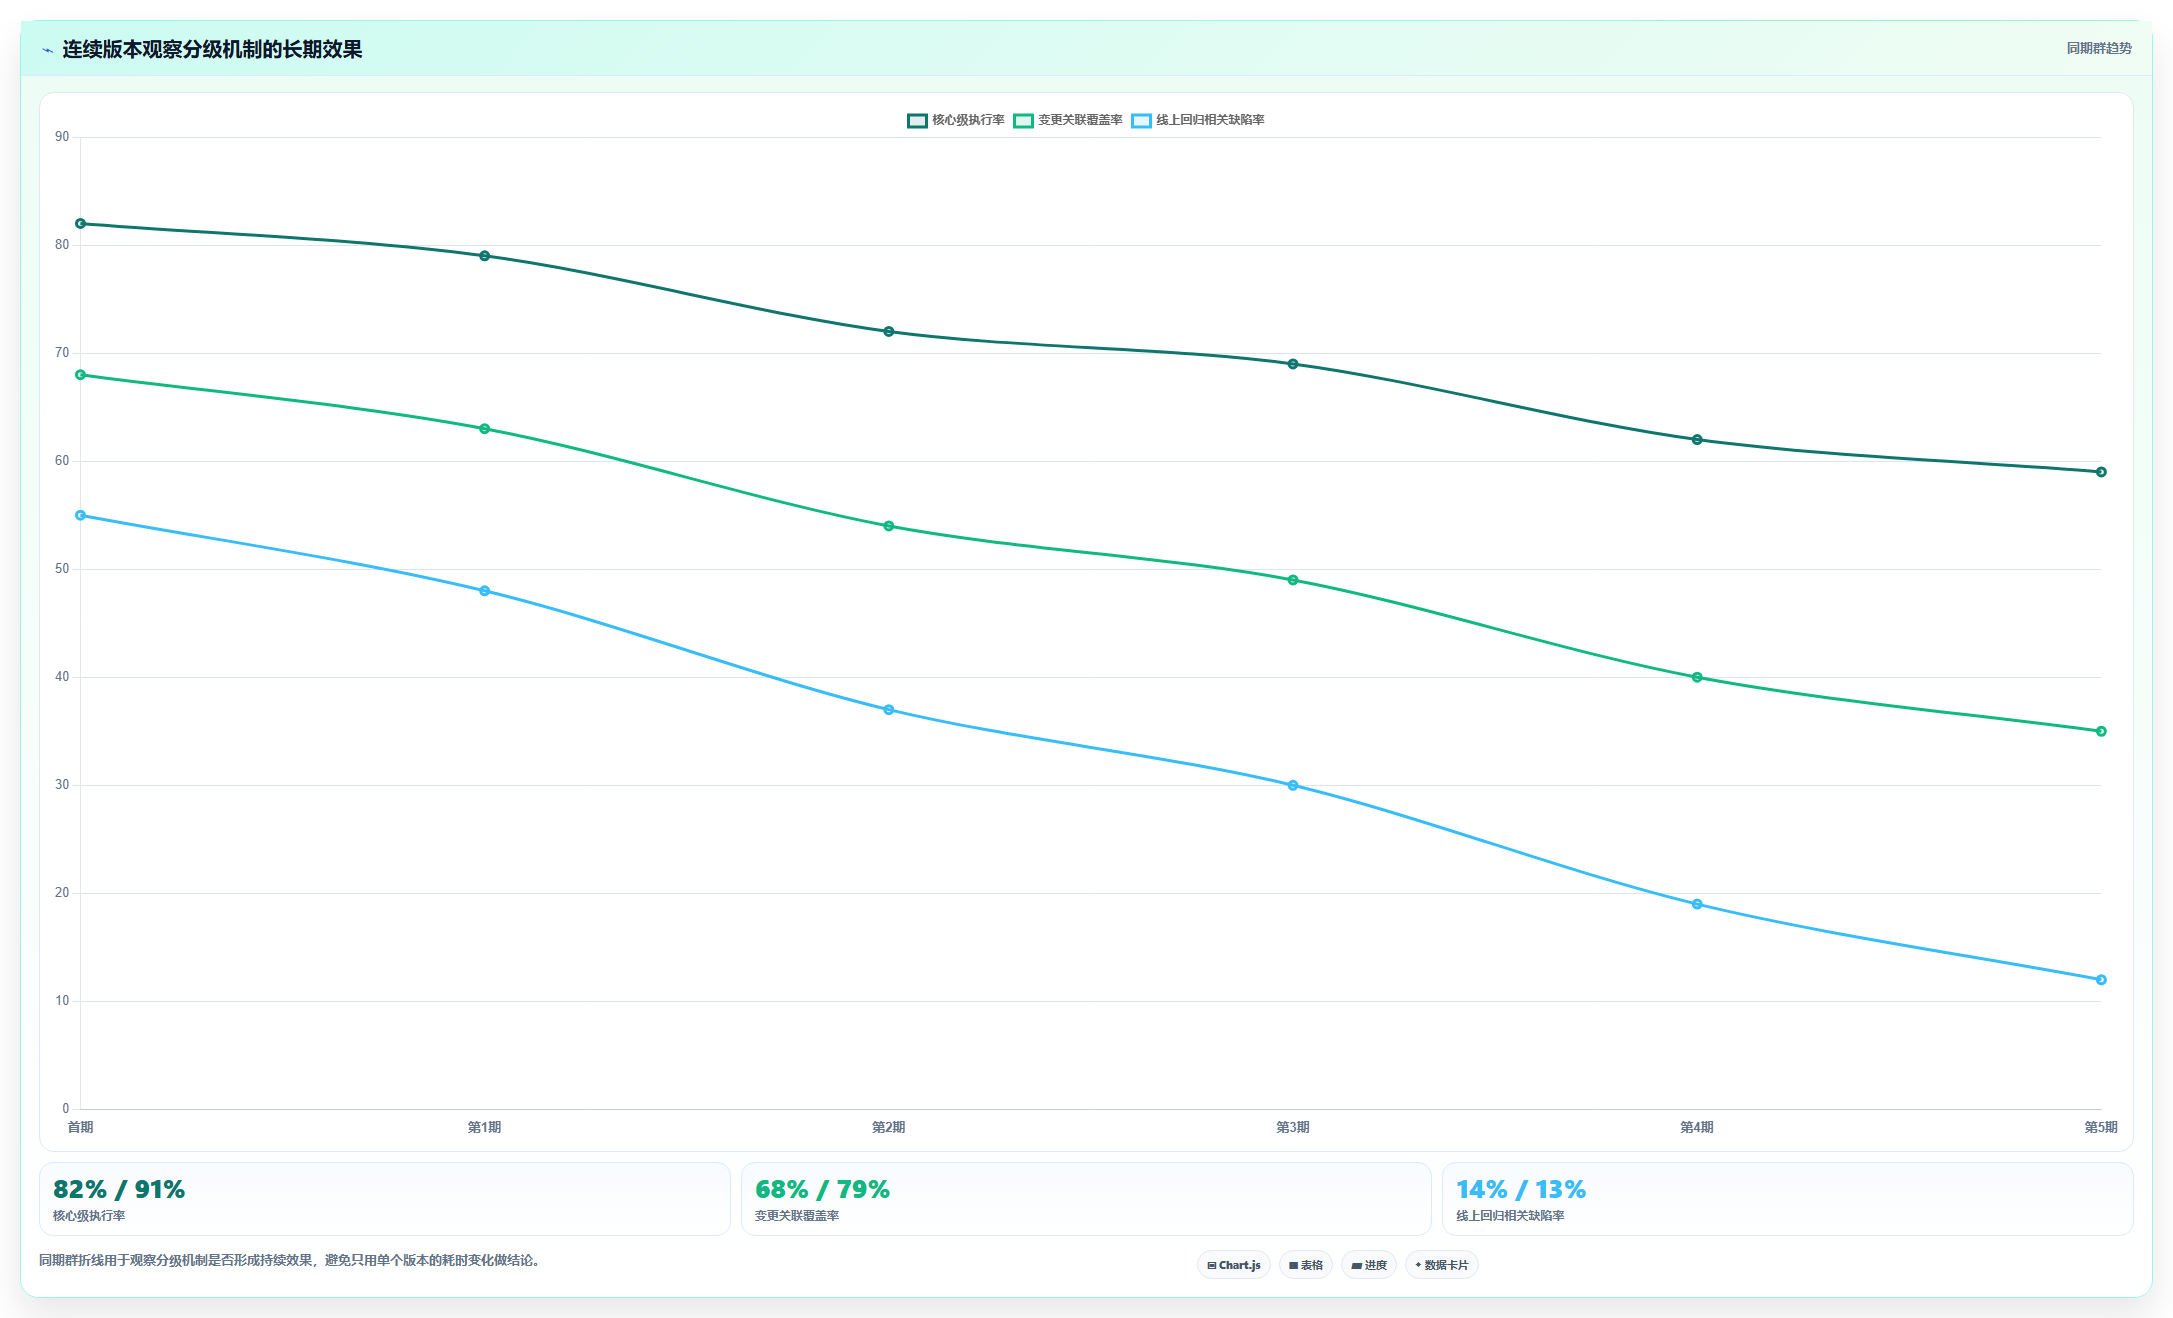
Task: Select 线上回归相关缺陷率 data point at 第4期
Action: tap(1697, 904)
